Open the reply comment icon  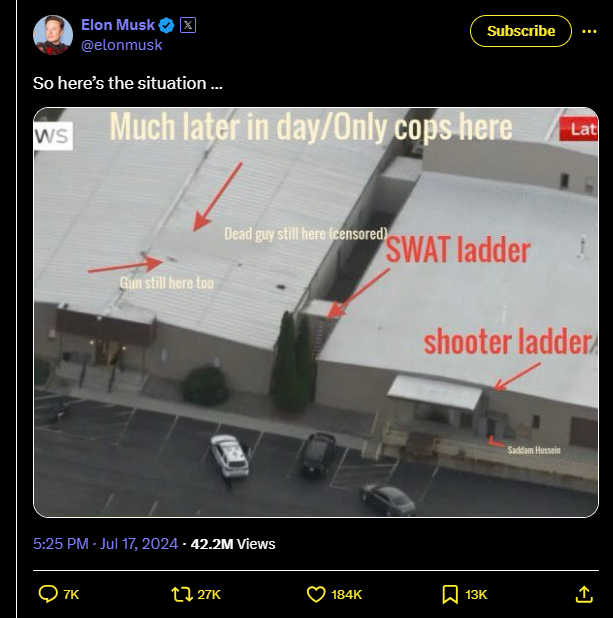pos(48,594)
